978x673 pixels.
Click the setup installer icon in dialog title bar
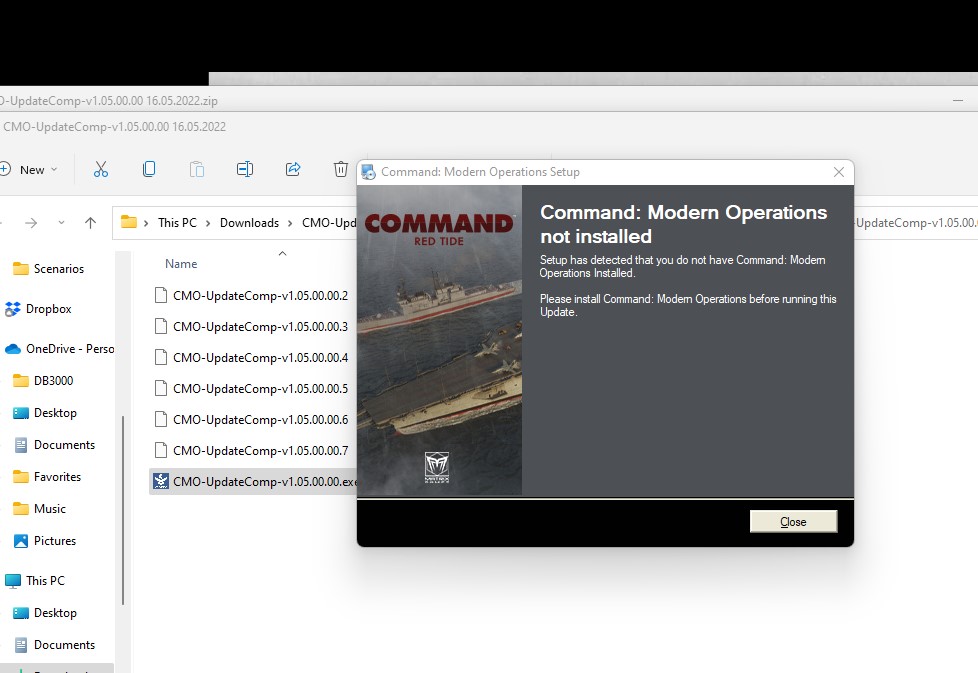[369, 172]
